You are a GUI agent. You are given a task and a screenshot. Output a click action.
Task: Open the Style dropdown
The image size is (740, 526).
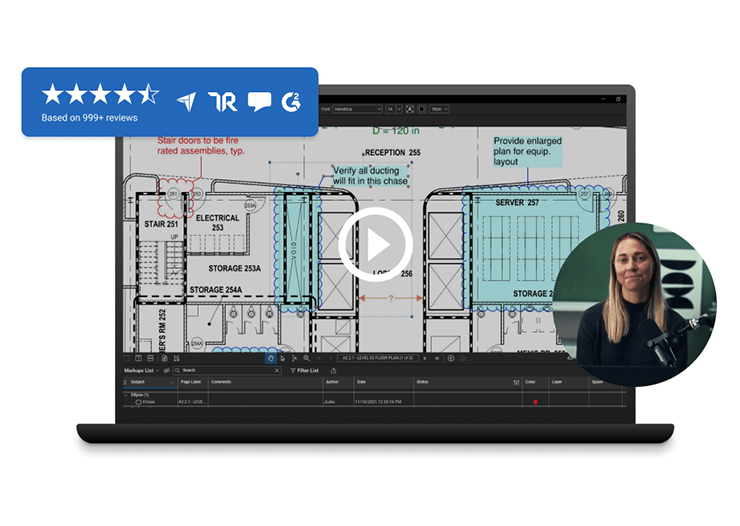click(x=439, y=108)
